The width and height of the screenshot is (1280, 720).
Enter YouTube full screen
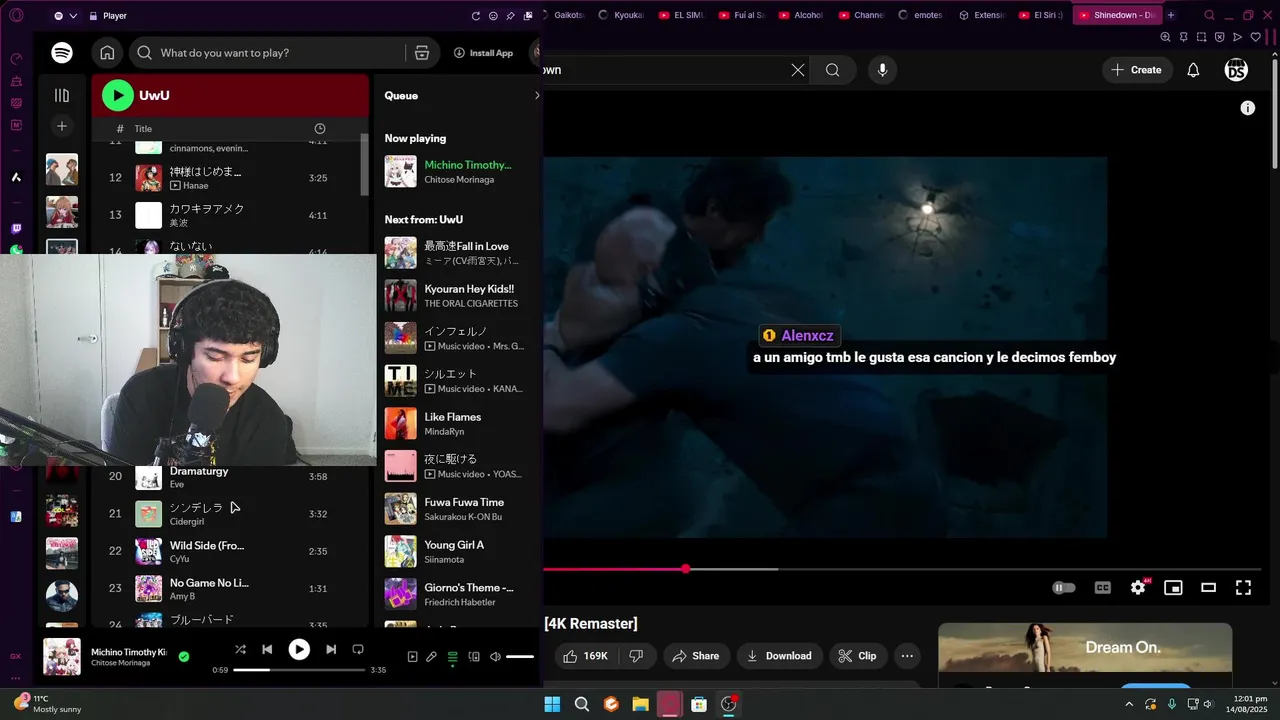[x=1243, y=588]
